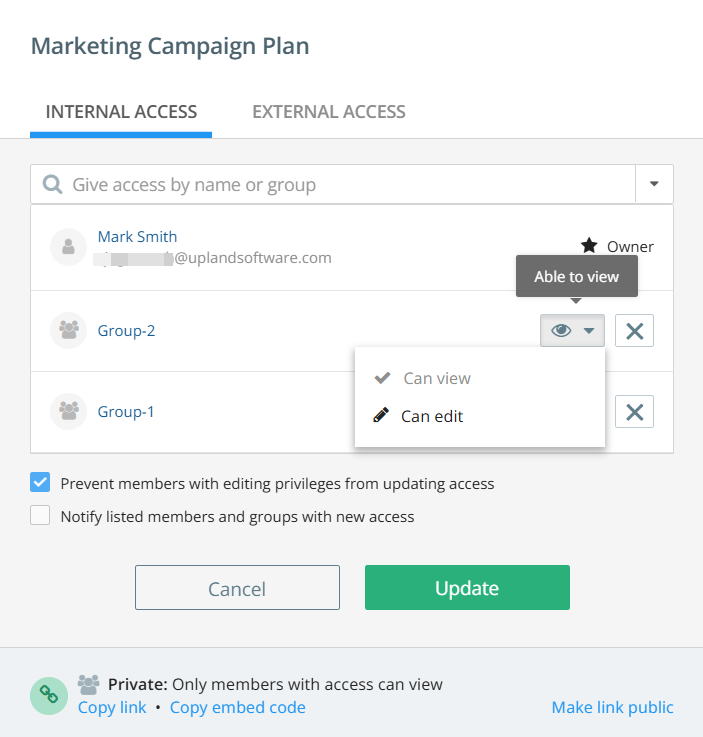
Task: Expand the access search field dropdown arrow
Action: coord(654,184)
